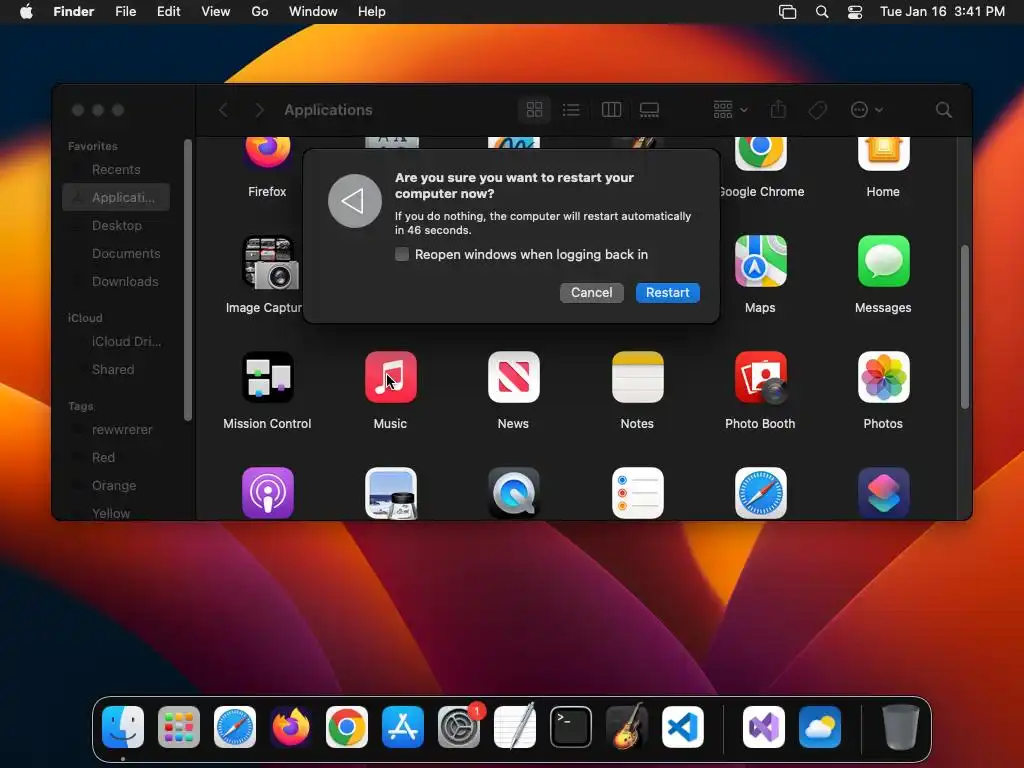Open Control Center in menu bar
The image size is (1024, 768).
pos(855,12)
